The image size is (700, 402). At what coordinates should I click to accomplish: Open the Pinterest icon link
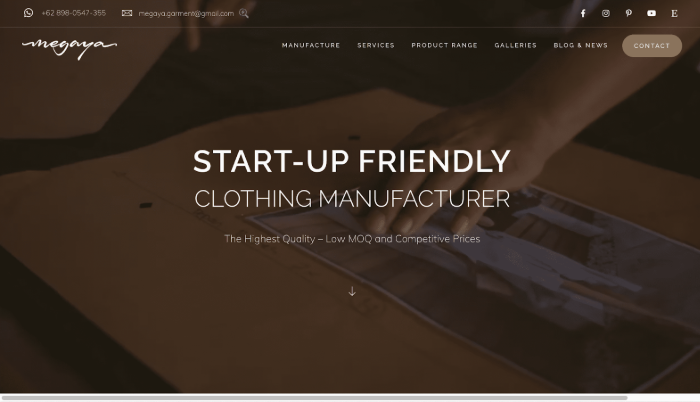[629, 13]
